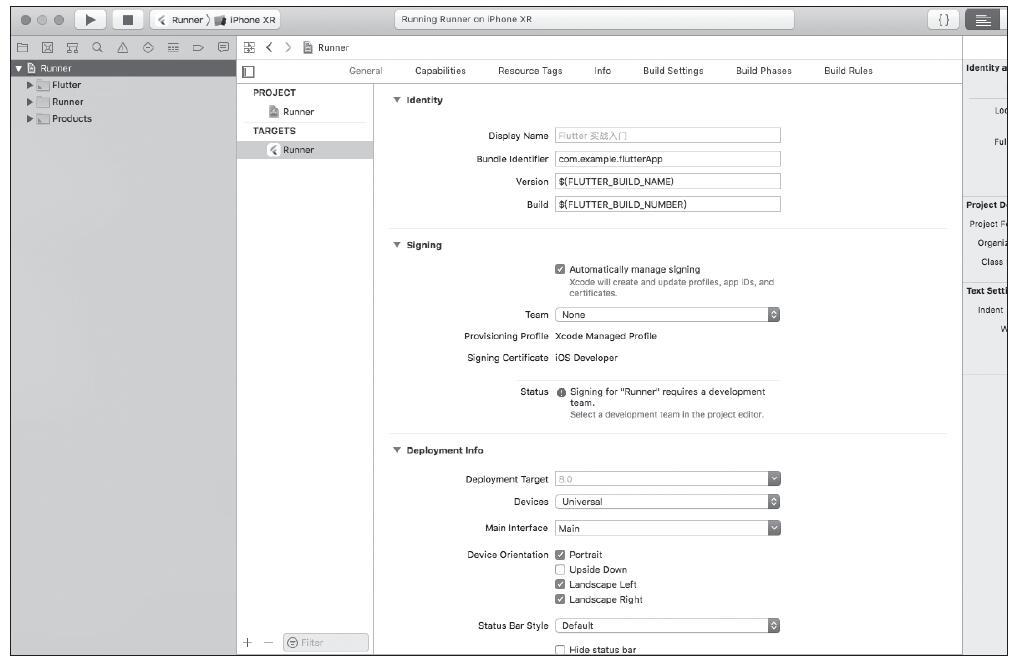The width and height of the screenshot is (1015, 663).
Task: Open the Capabilities tab
Action: (440, 71)
